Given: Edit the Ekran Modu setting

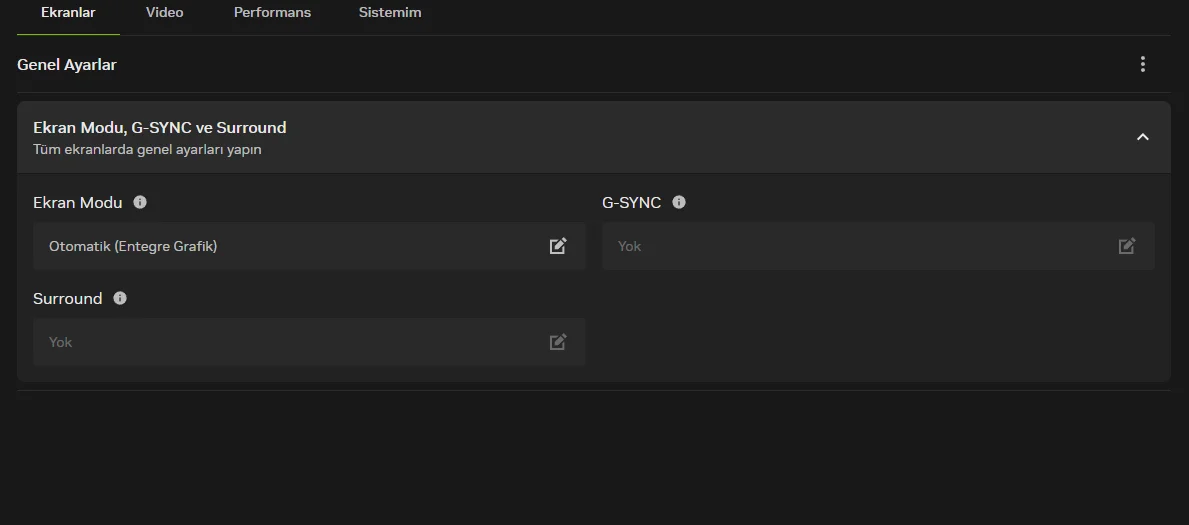Looking at the screenshot, I should pyautogui.click(x=558, y=246).
